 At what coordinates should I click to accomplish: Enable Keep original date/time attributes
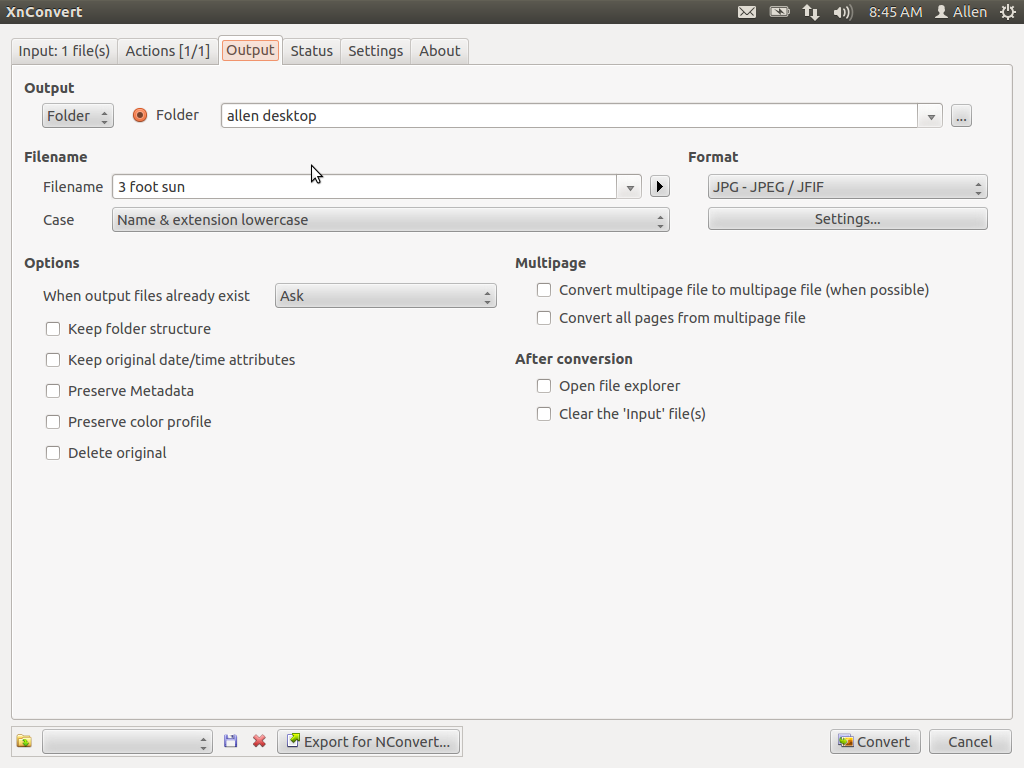pos(53,360)
